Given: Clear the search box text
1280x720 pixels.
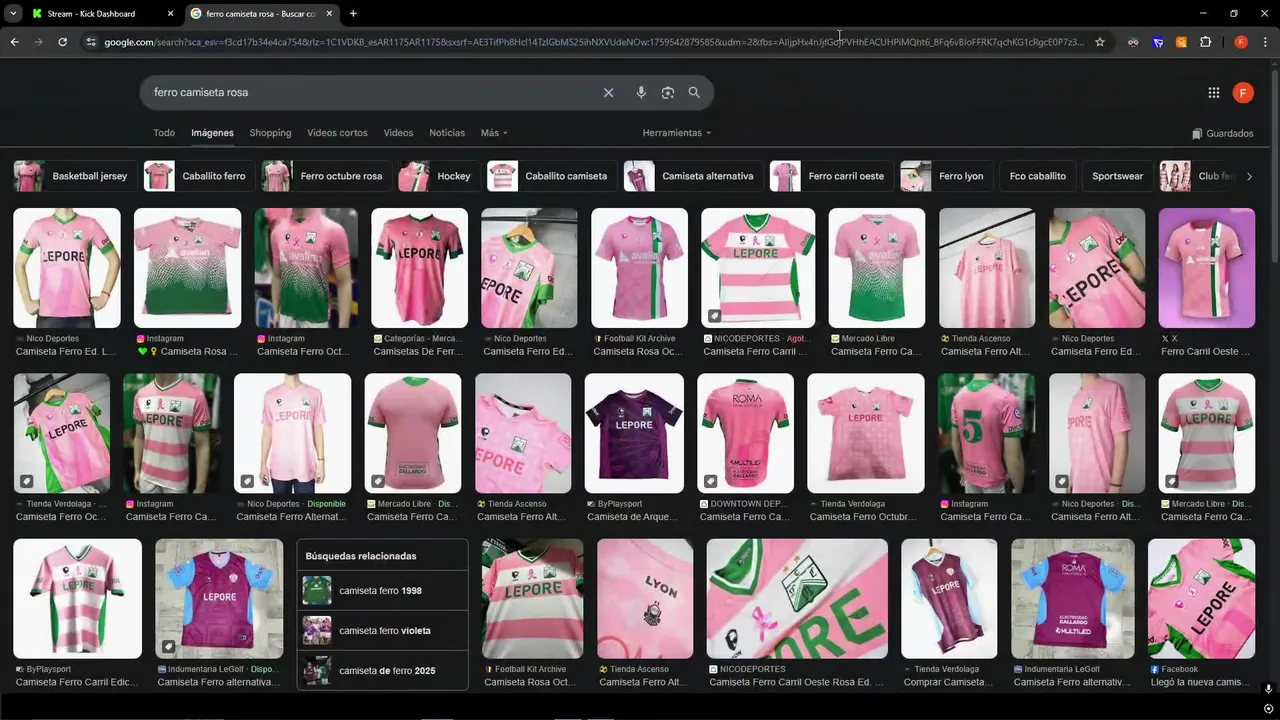Looking at the screenshot, I should pos(608,92).
